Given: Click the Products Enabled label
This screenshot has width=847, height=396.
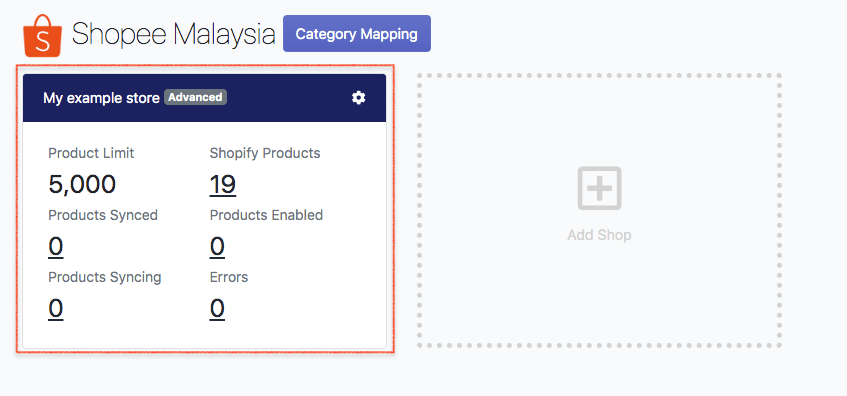Looking at the screenshot, I should [x=266, y=215].
